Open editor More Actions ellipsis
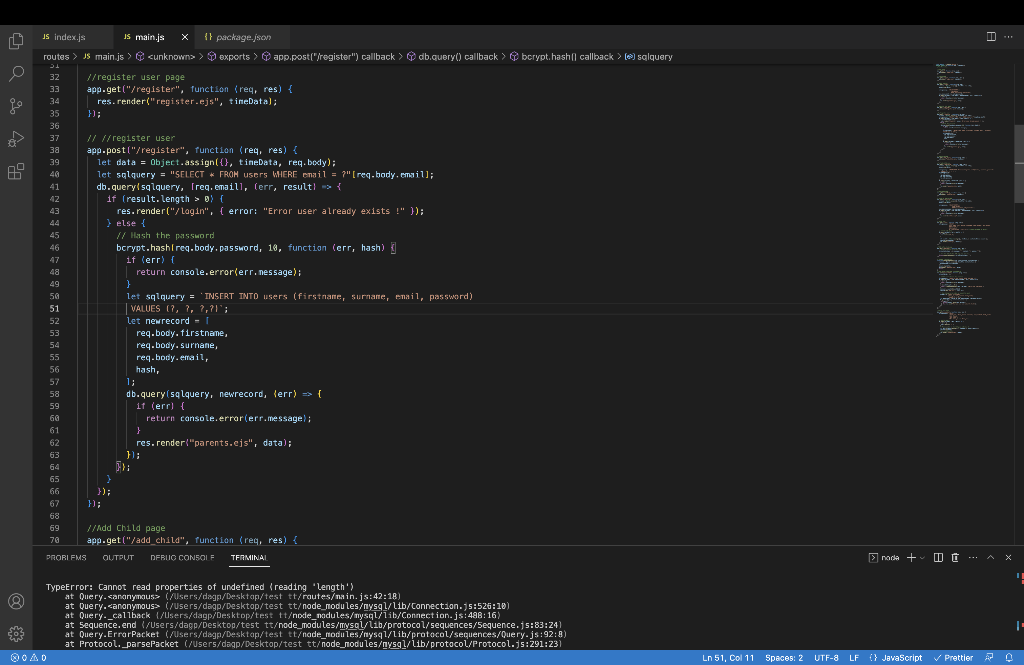The width and height of the screenshot is (1024, 665). (1008, 37)
